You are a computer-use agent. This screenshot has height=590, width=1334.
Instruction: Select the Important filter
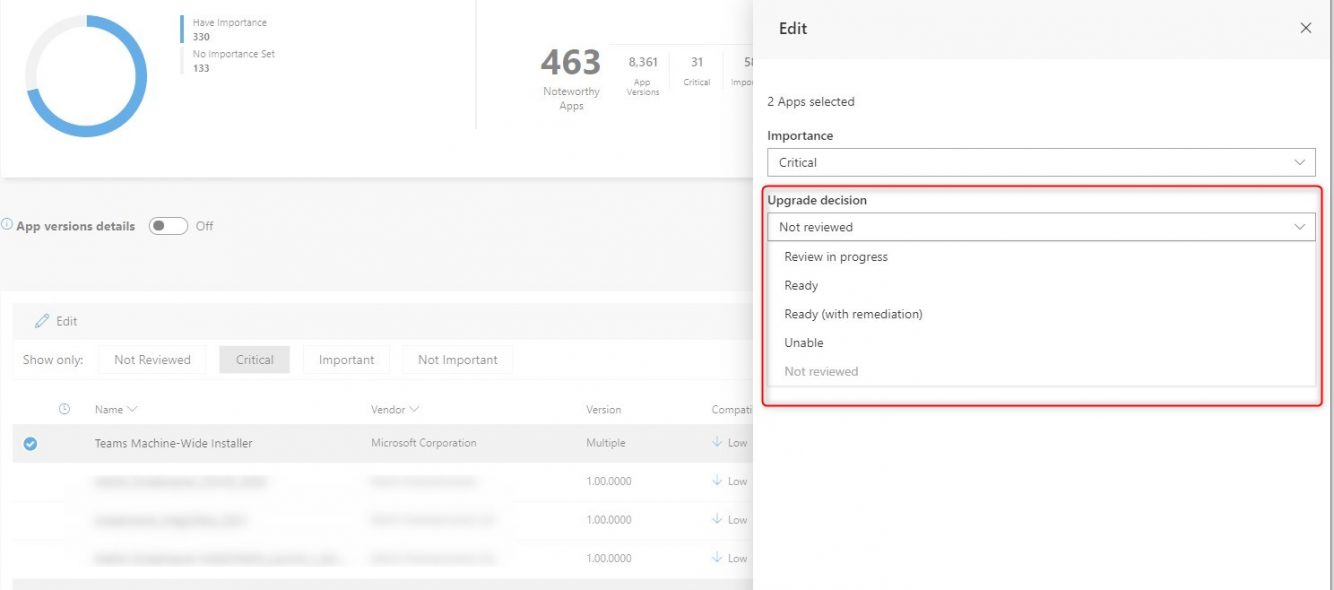[346, 359]
